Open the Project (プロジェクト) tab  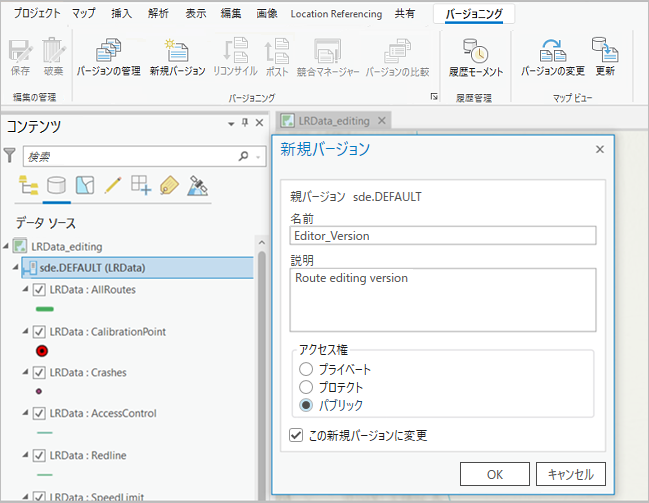point(37,13)
